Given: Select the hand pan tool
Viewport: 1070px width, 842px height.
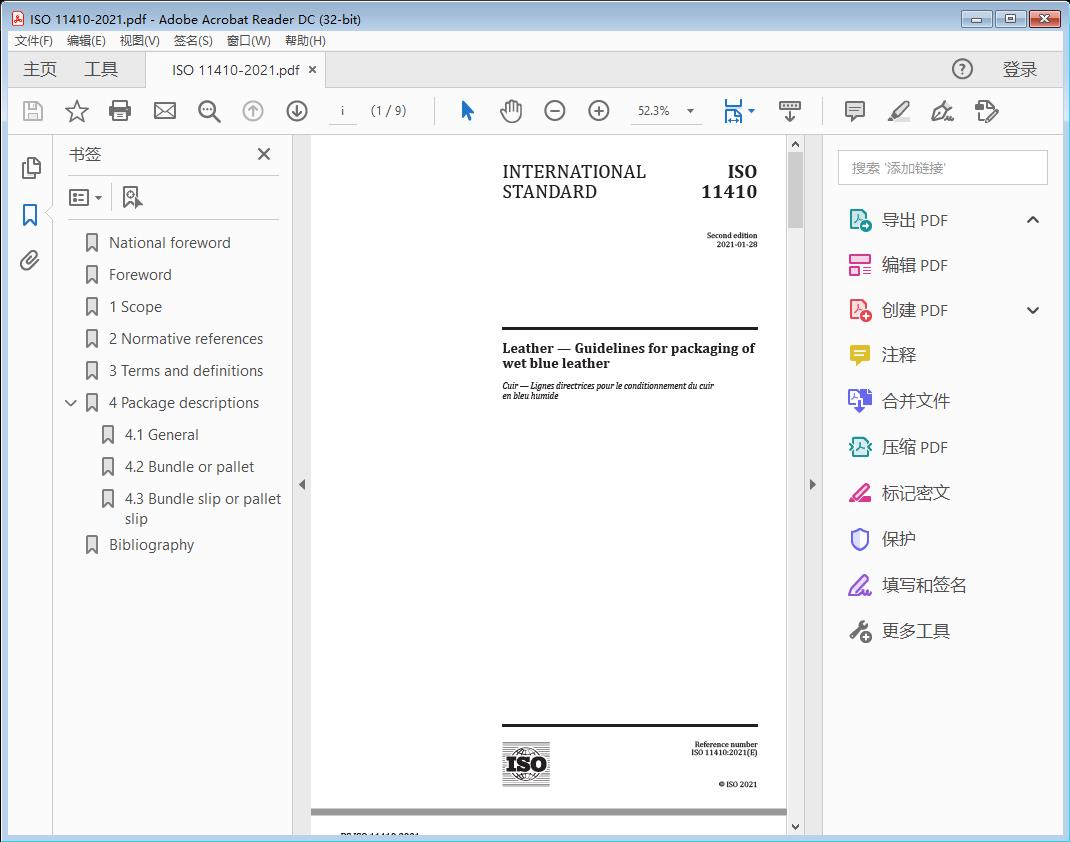Looking at the screenshot, I should coord(511,111).
